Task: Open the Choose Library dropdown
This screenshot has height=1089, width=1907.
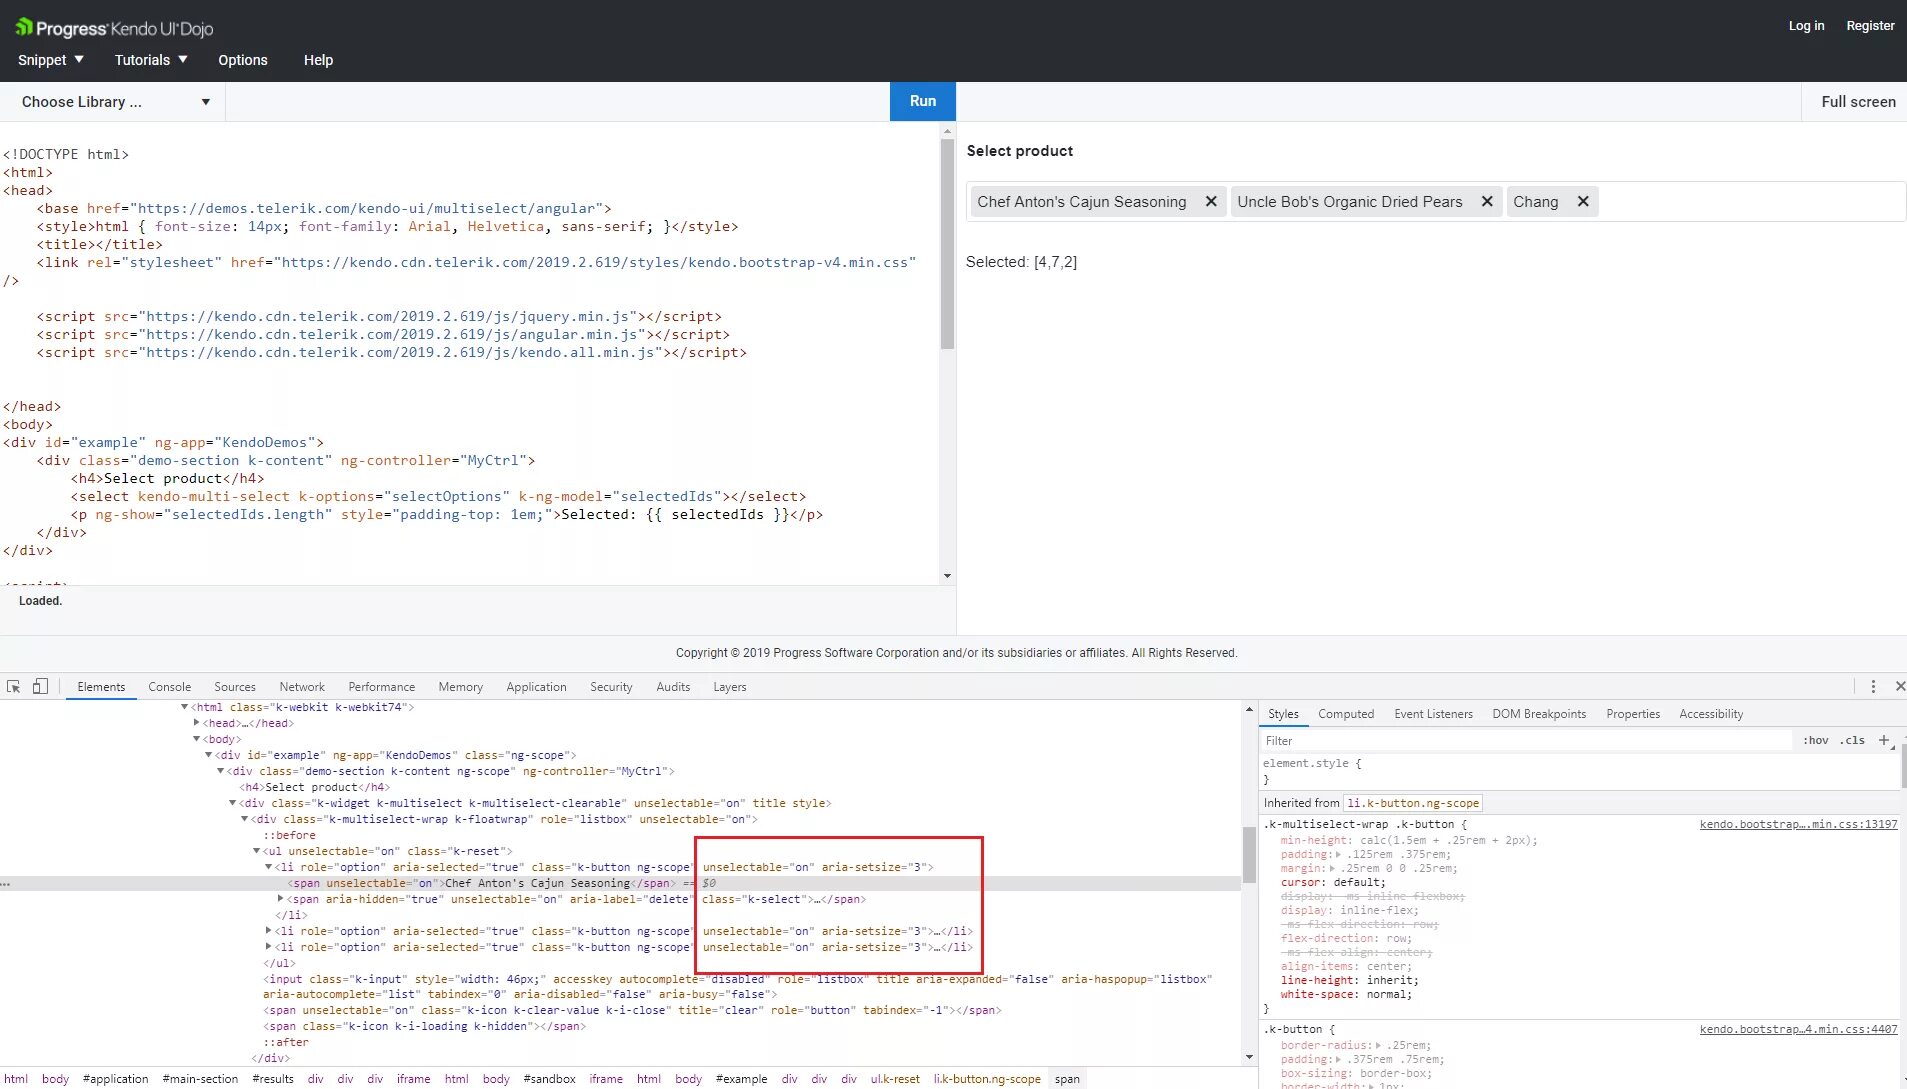Action: click(x=115, y=102)
